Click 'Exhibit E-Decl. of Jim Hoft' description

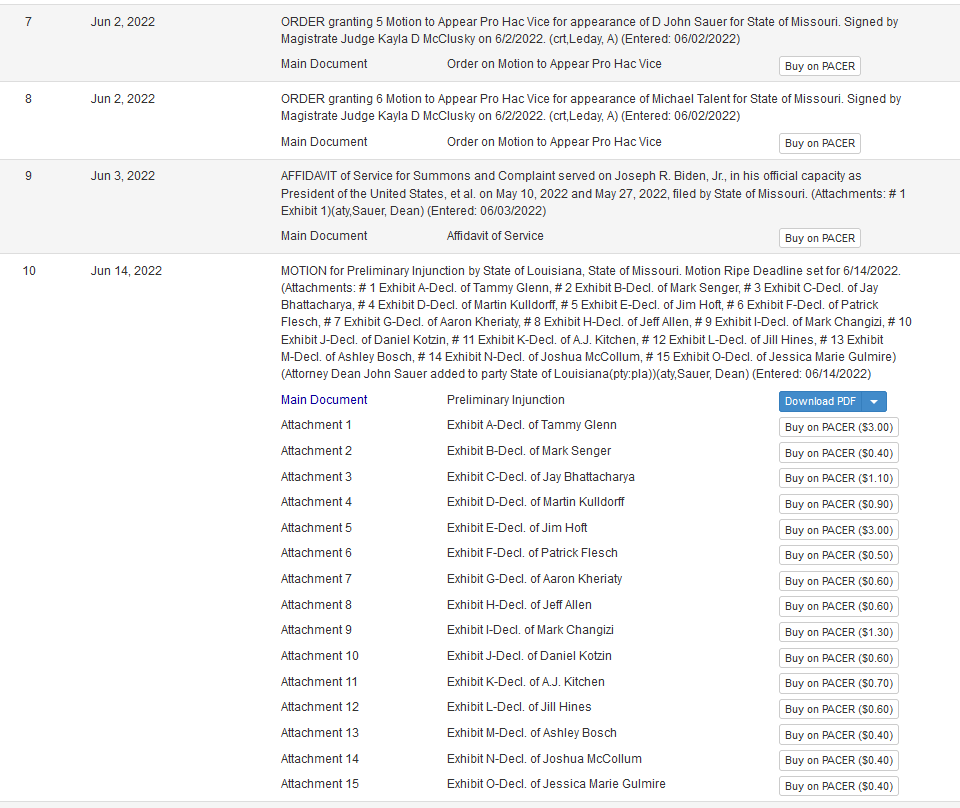click(517, 528)
